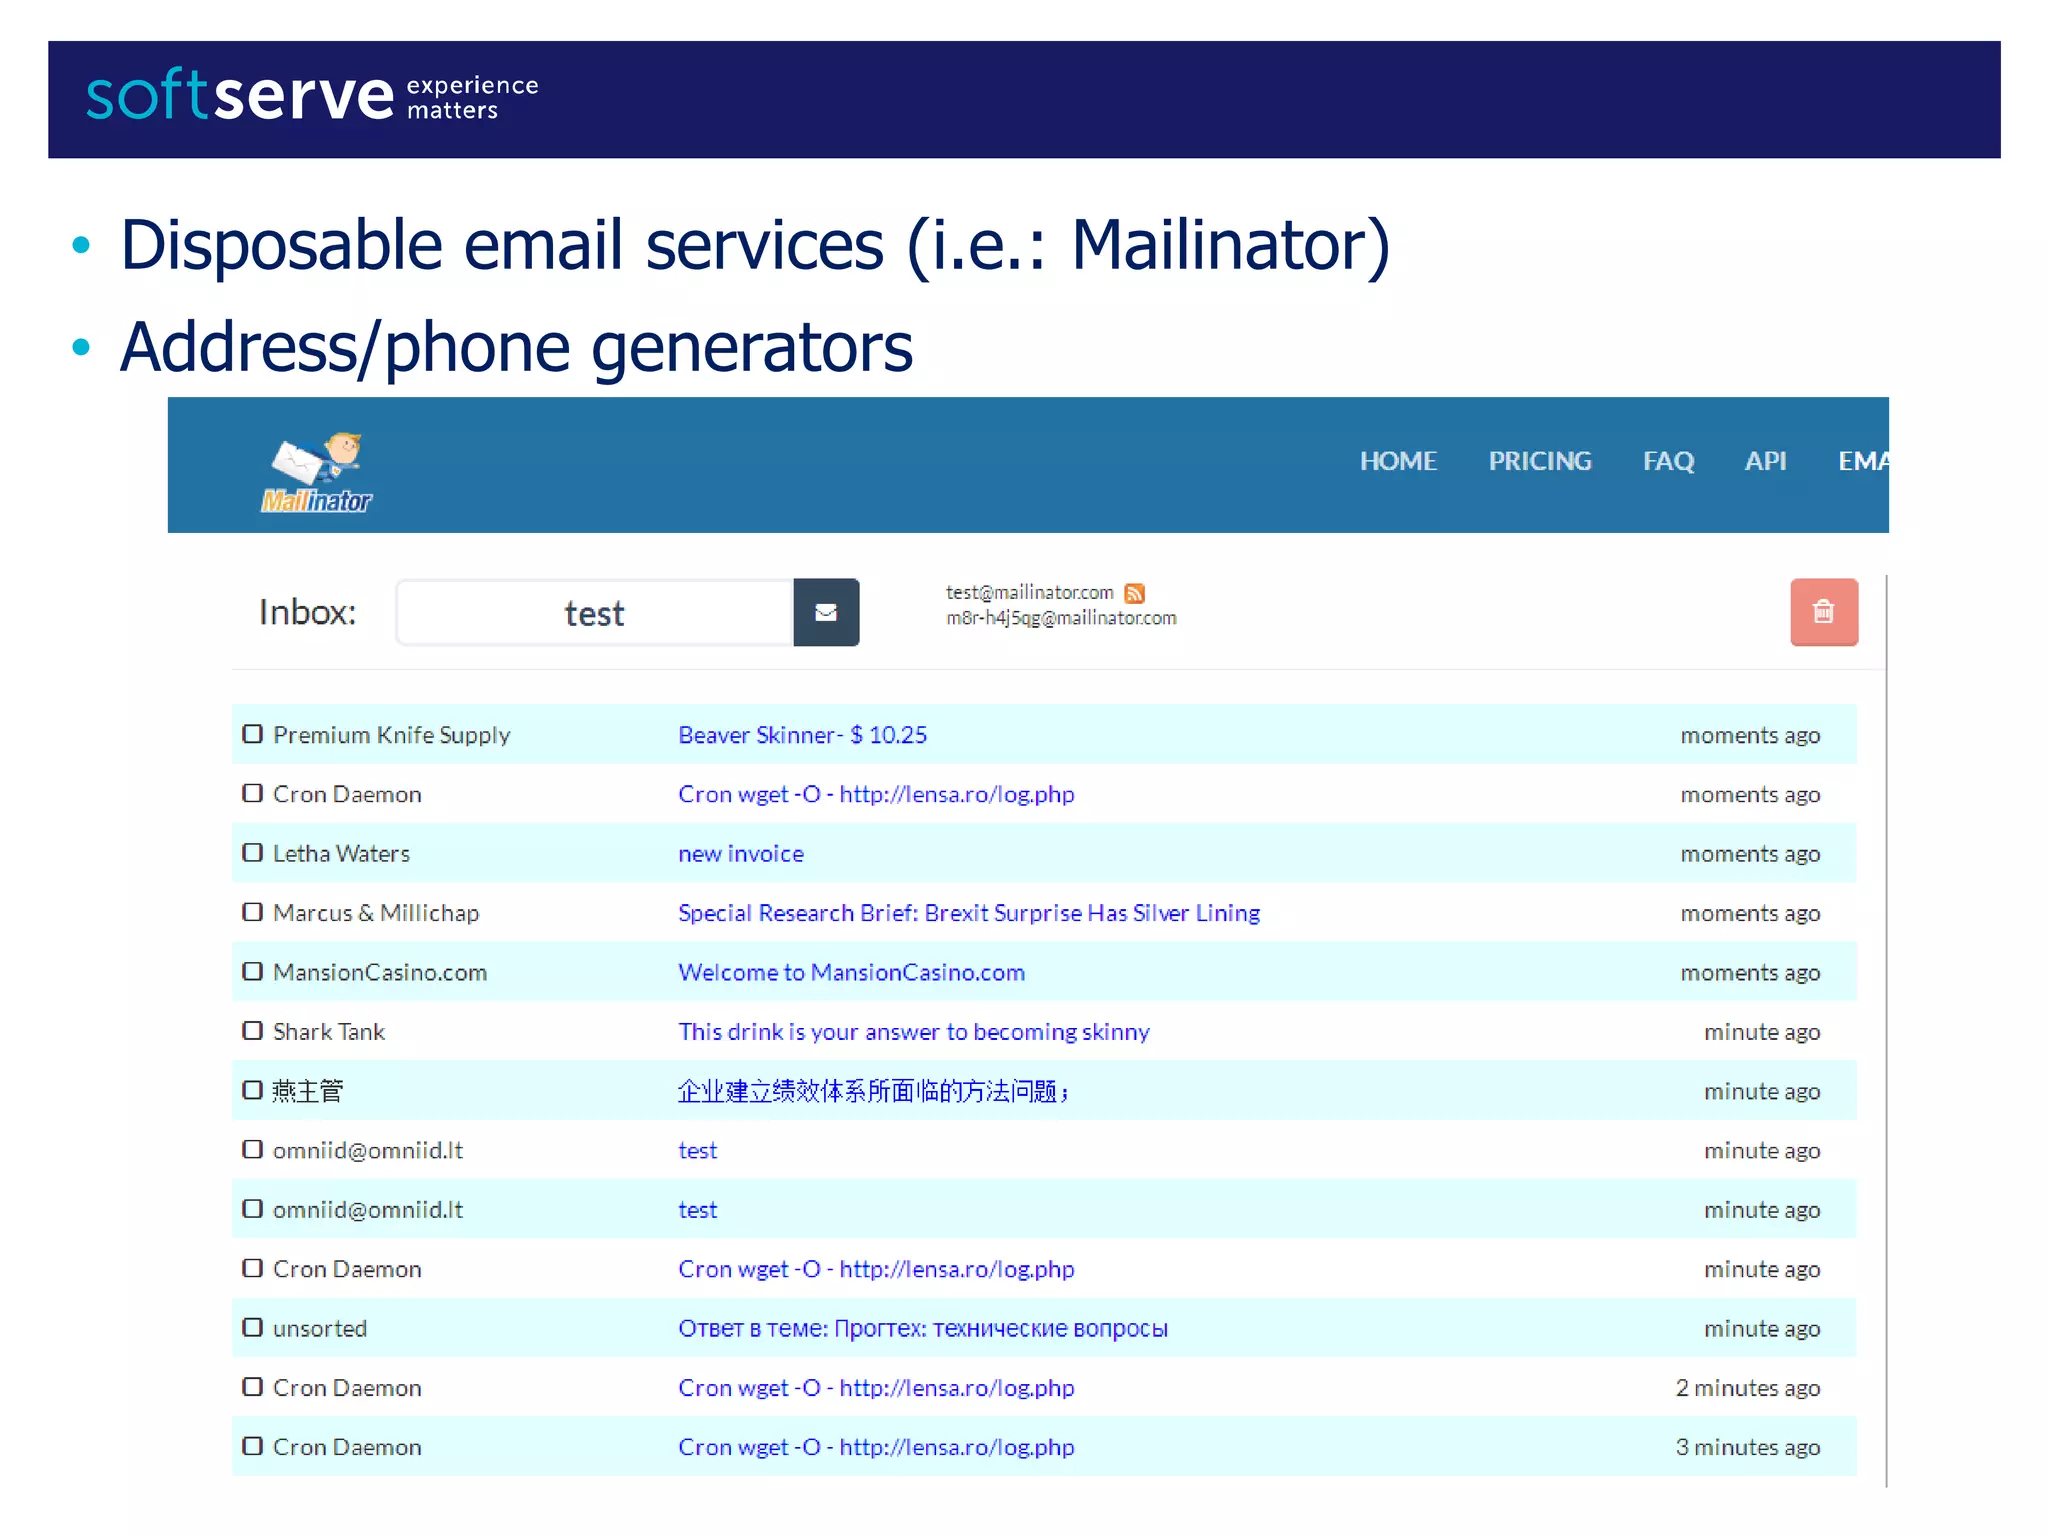
Task: Tick the Shark Tank checkbox
Action: coord(253,1031)
